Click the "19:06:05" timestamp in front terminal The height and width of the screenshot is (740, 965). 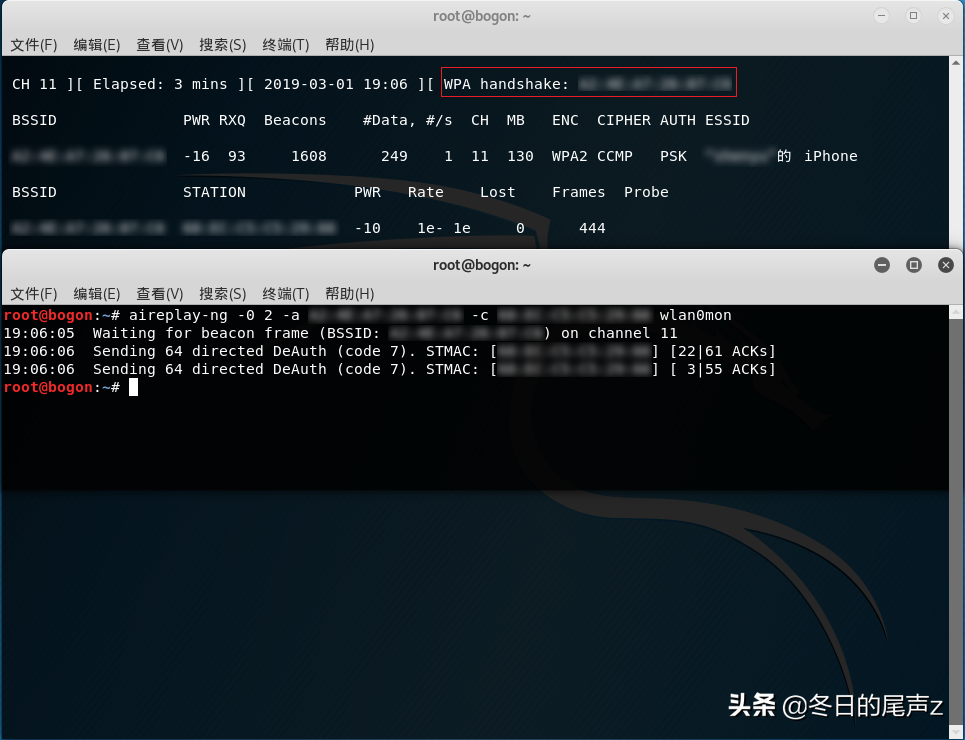[39, 333]
